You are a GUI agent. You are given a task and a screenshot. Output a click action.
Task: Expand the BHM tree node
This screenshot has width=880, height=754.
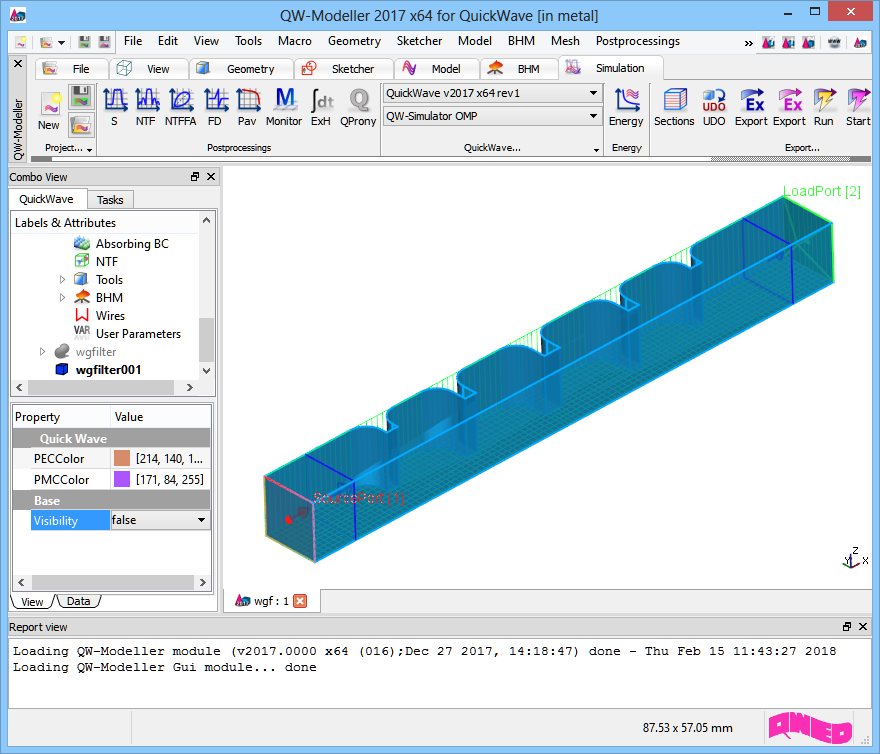pyautogui.click(x=63, y=298)
